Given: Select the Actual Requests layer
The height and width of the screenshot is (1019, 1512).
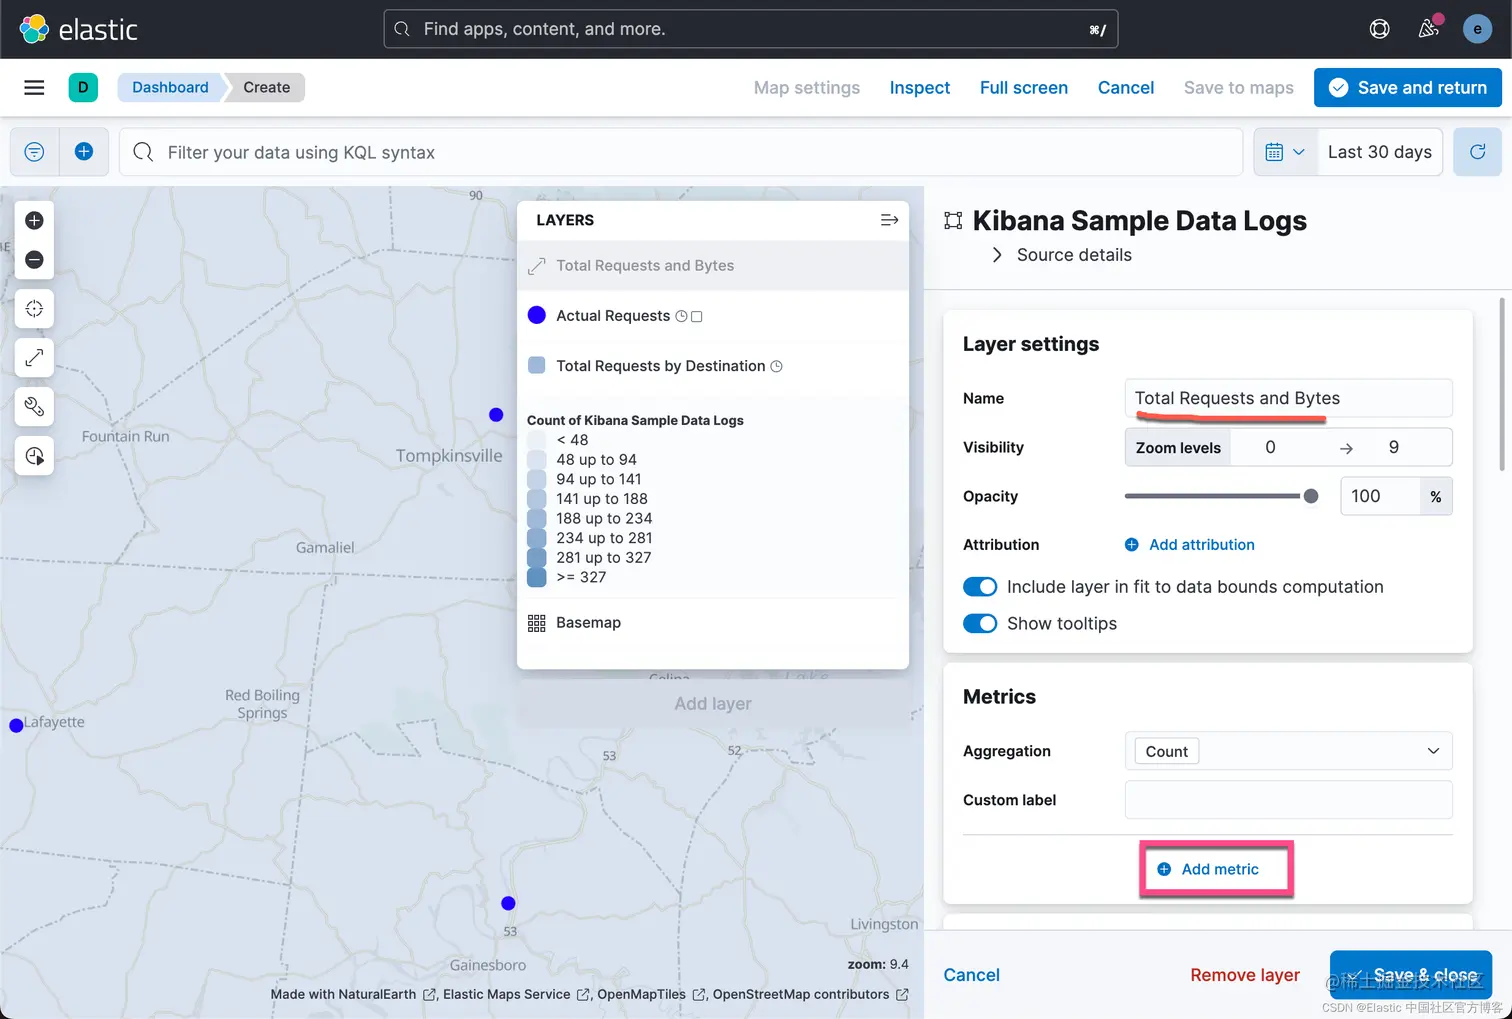Looking at the screenshot, I should pyautogui.click(x=613, y=316).
